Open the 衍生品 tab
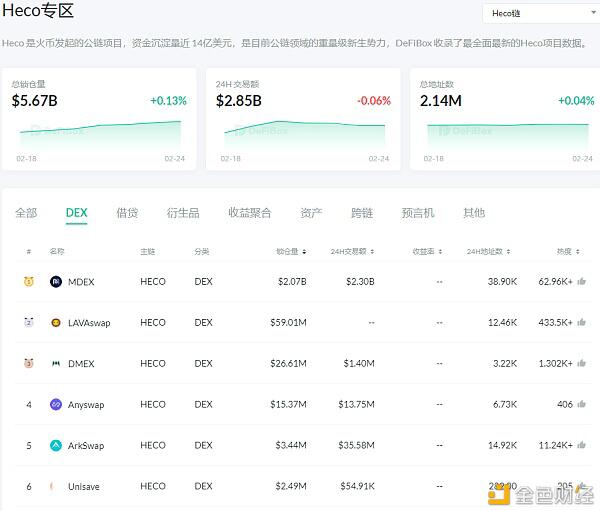600x511 pixels. 183,213
